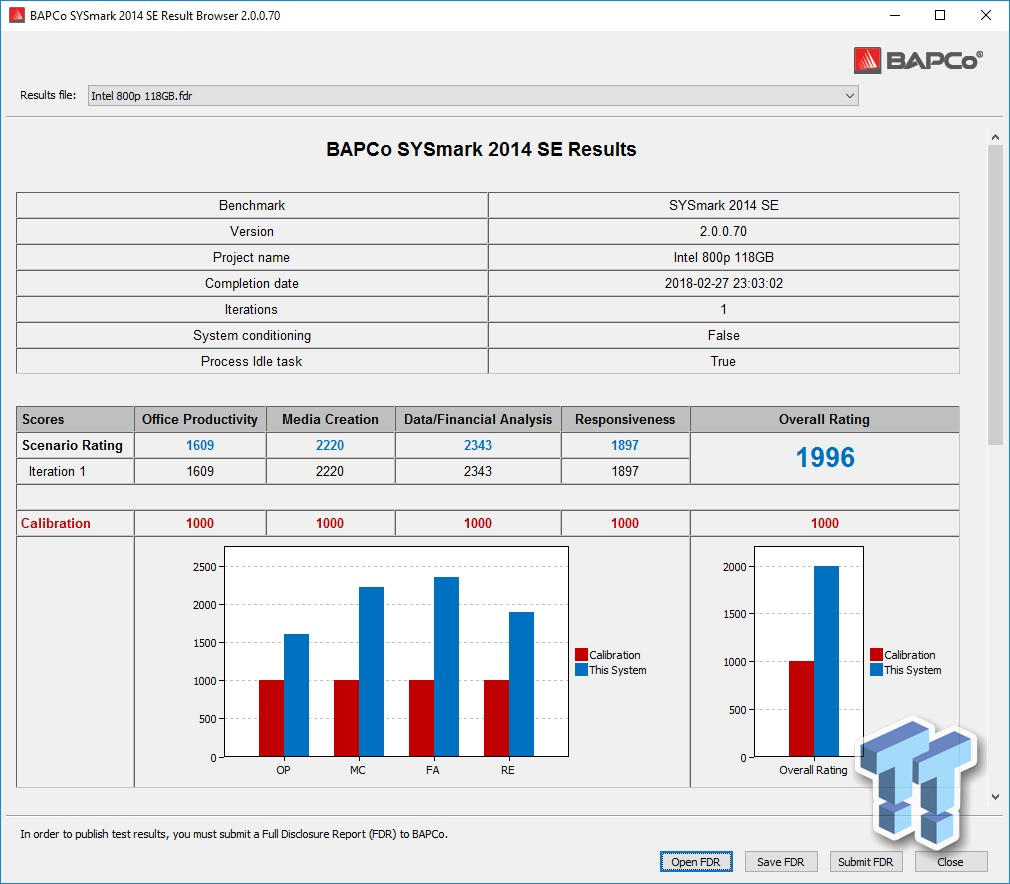The height and width of the screenshot is (884, 1010).
Task: Click the BAPCo SYSmark title bar app icon
Action: click(16, 15)
